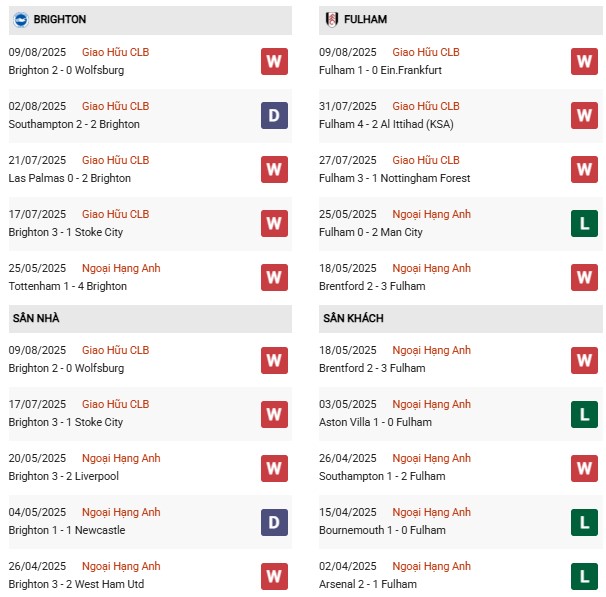The height and width of the screenshot is (597, 606).
Task: Click the L badge for Fulham 0 - 2 Man City
Action: pyautogui.click(x=584, y=224)
